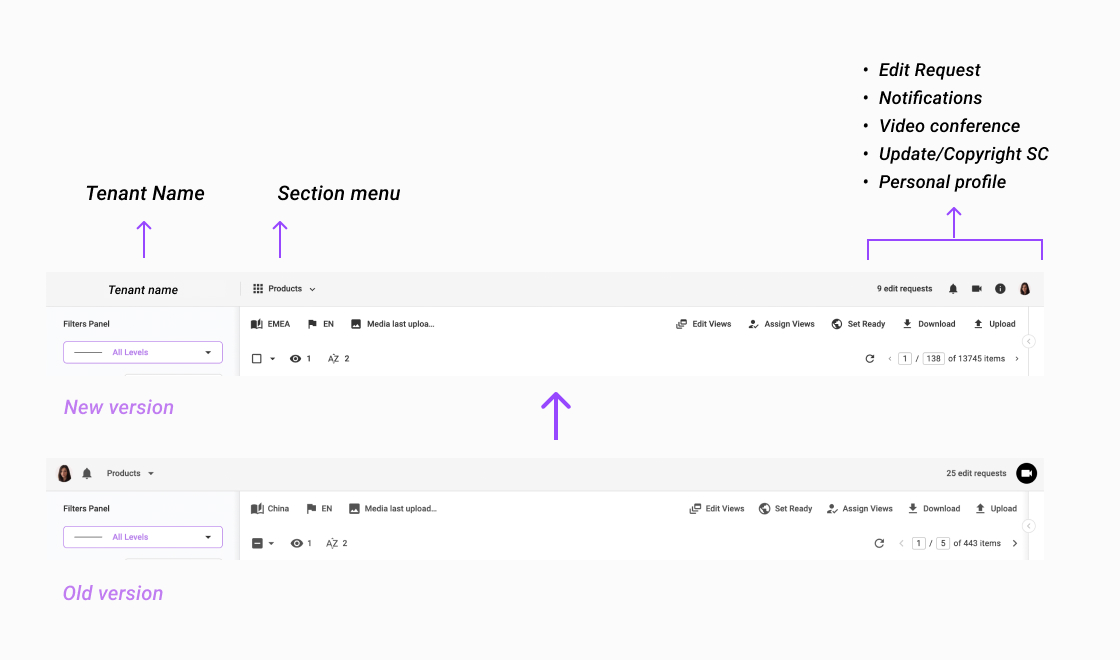Click bell icon in old version header

coord(87,474)
